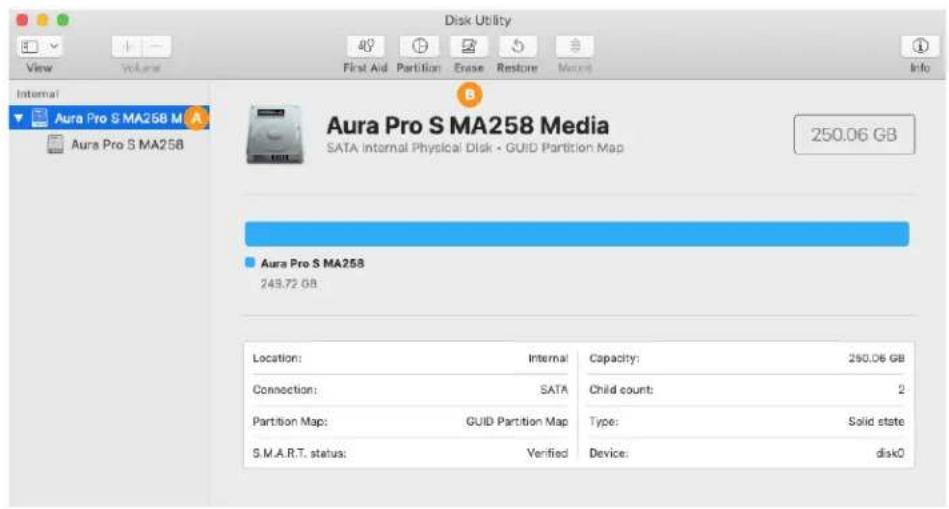
Task: Click the Location Internal value
Action: pos(548,358)
